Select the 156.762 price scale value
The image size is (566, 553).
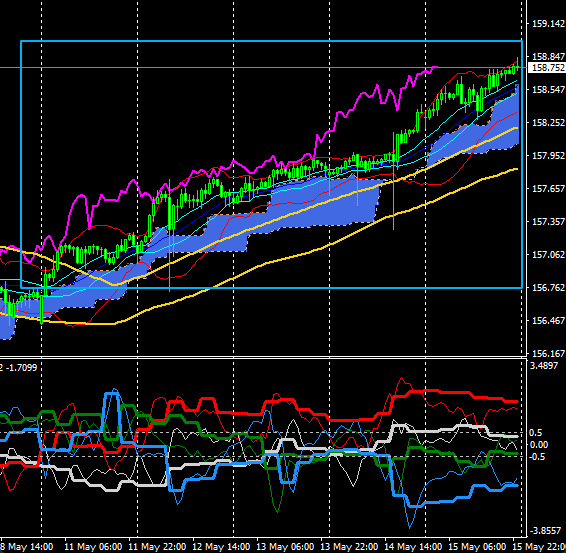coord(548,287)
